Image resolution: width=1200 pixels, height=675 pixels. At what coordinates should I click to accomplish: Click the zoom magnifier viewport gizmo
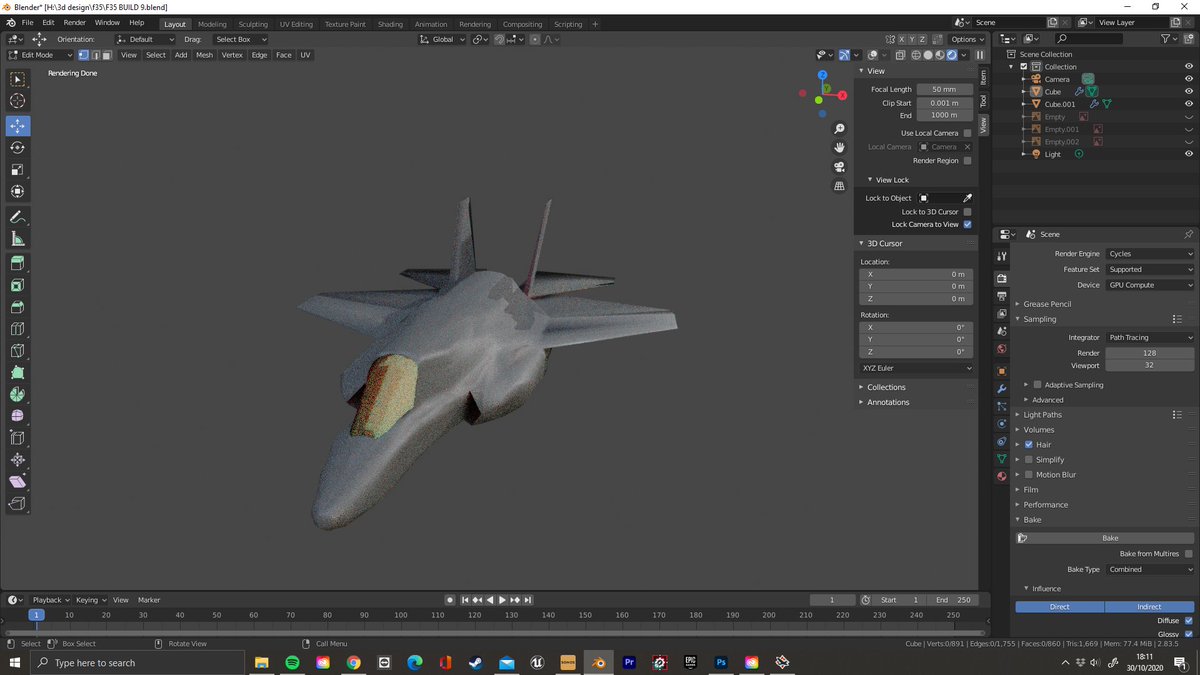pyautogui.click(x=839, y=129)
